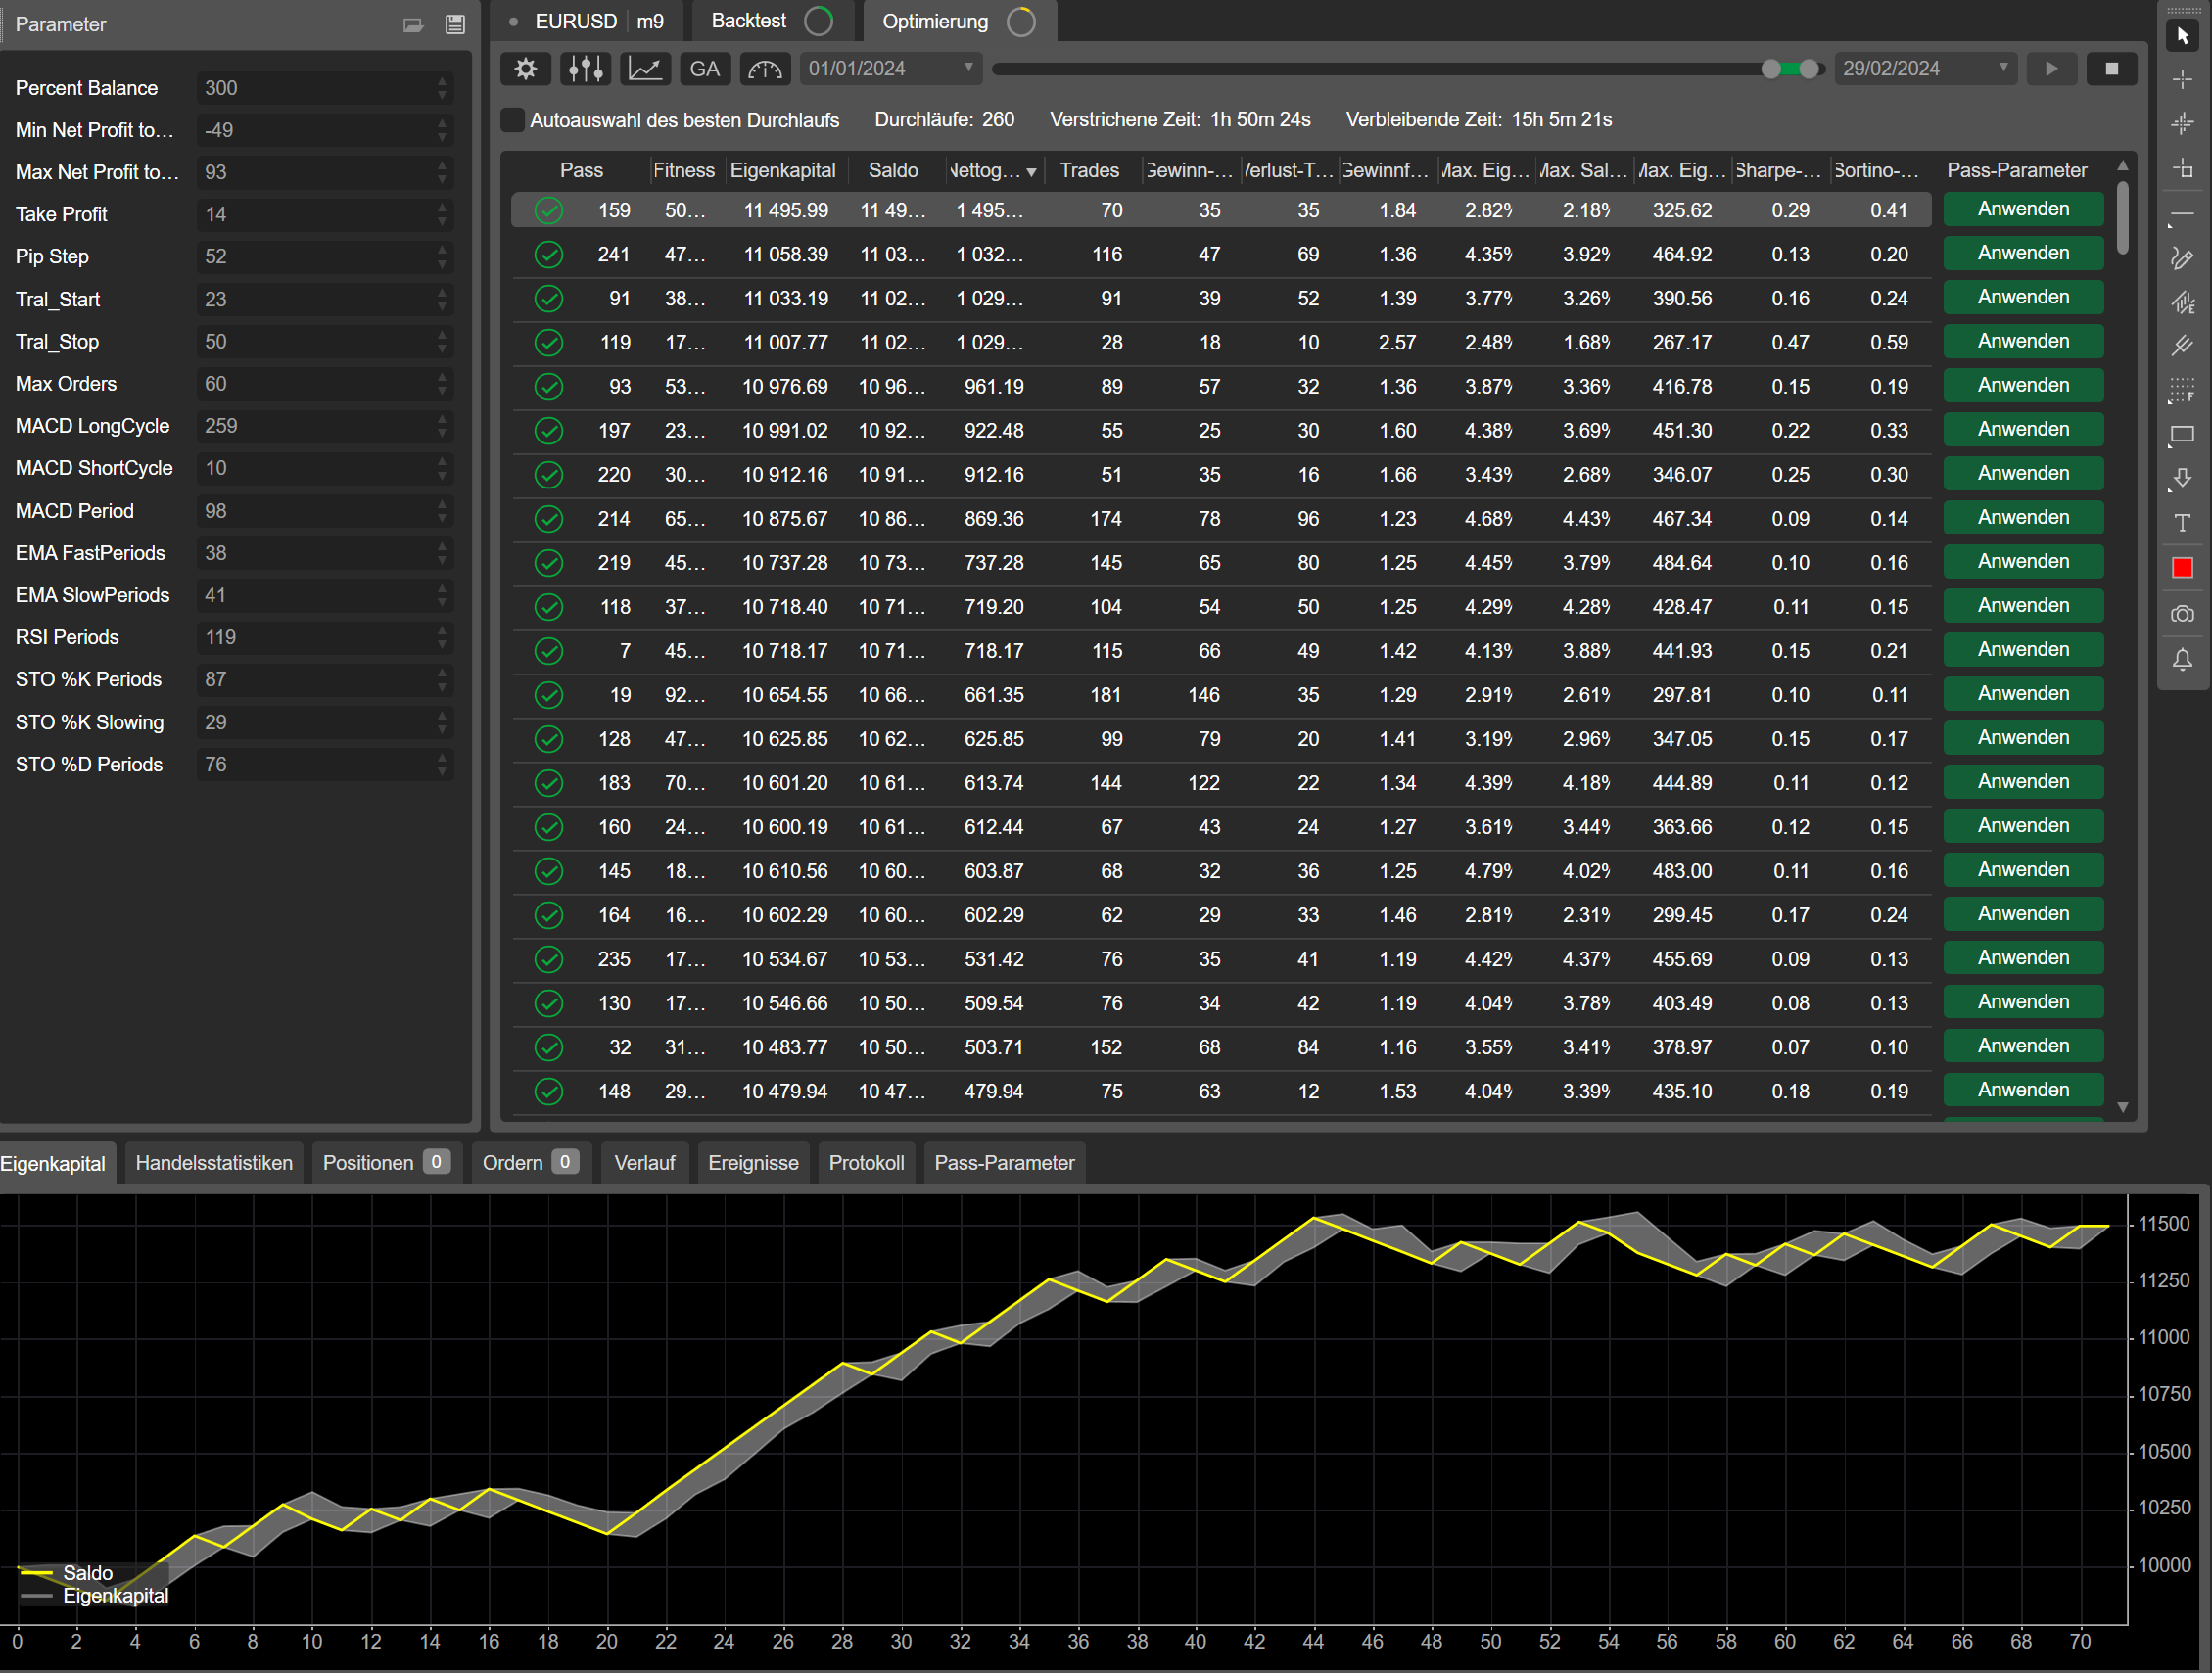Viewport: 2212px width, 1673px height.
Task: Open the Ordern tab
Action: pos(531,1163)
